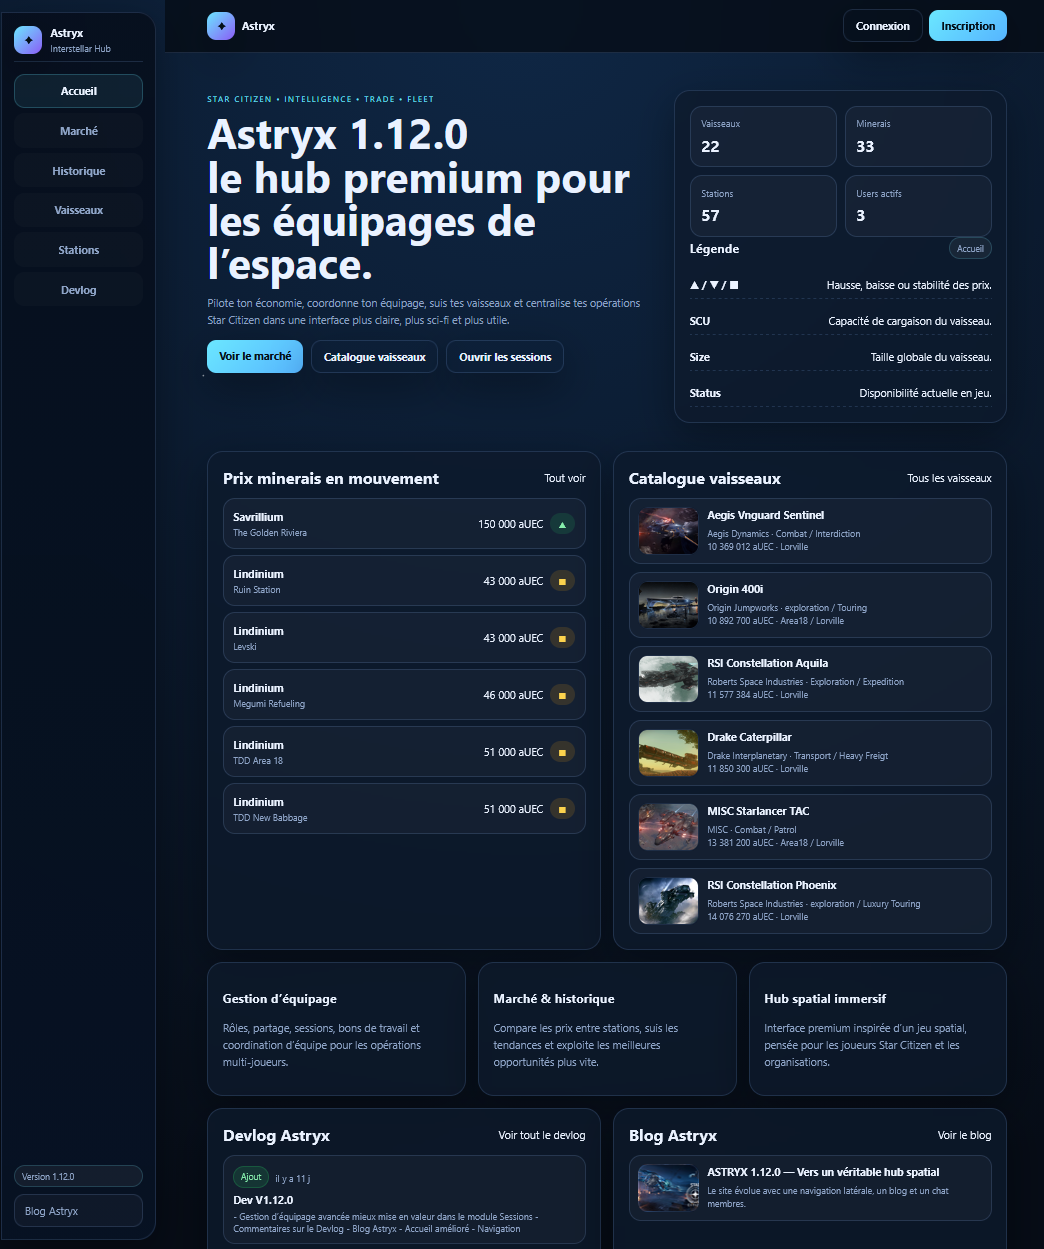Select the Savrillium The Golden Riviera row
The height and width of the screenshot is (1249, 1044).
point(404,524)
